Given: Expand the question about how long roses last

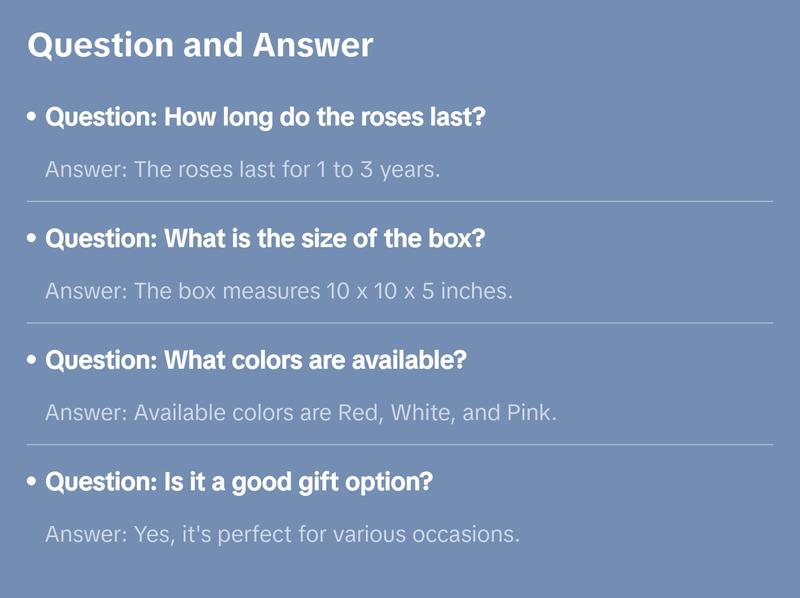Looking at the screenshot, I should pos(266,118).
